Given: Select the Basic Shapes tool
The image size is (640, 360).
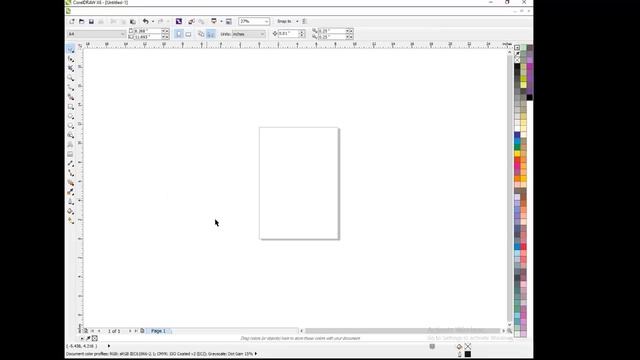Looking at the screenshot, I should [x=71, y=135].
